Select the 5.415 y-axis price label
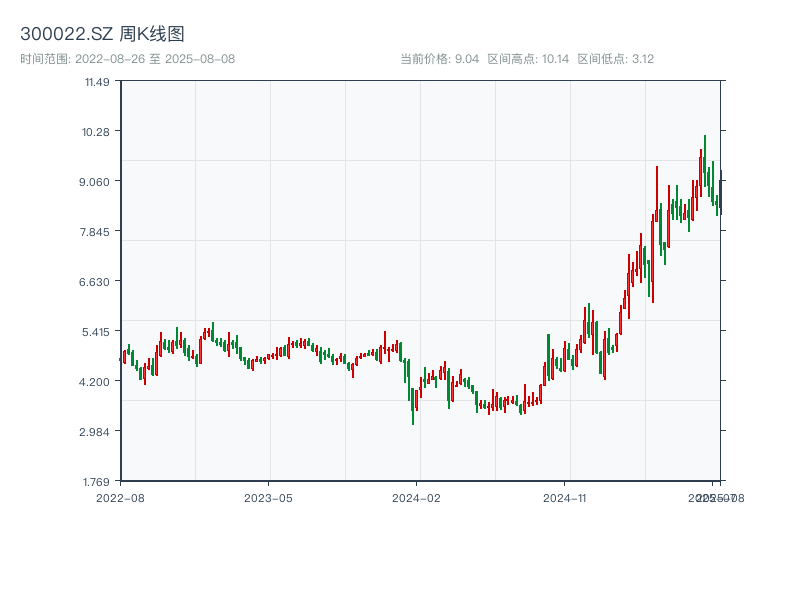 coord(95,332)
